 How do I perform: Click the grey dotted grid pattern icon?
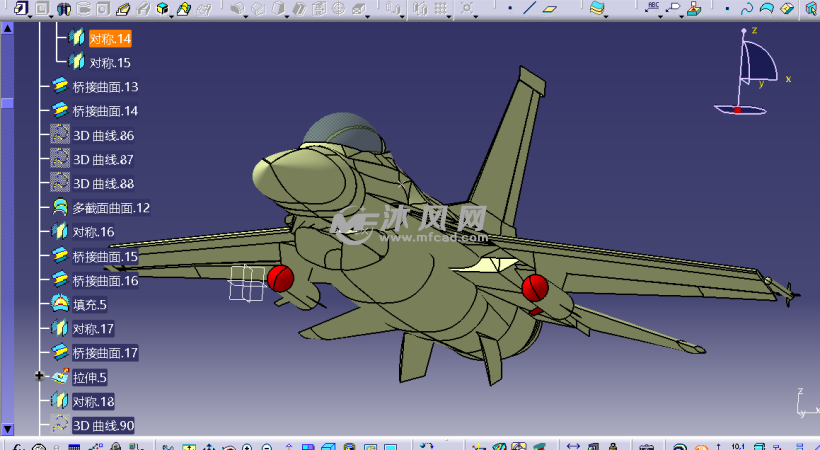tap(441, 8)
